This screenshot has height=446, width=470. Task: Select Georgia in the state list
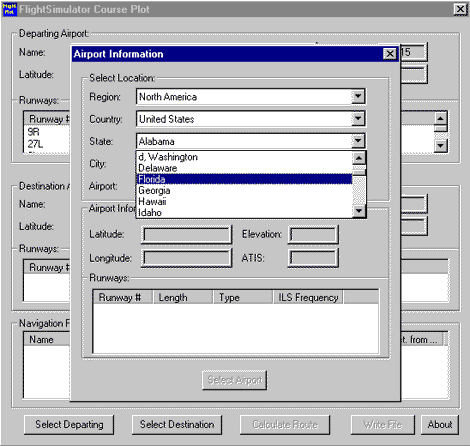coord(245,190)
